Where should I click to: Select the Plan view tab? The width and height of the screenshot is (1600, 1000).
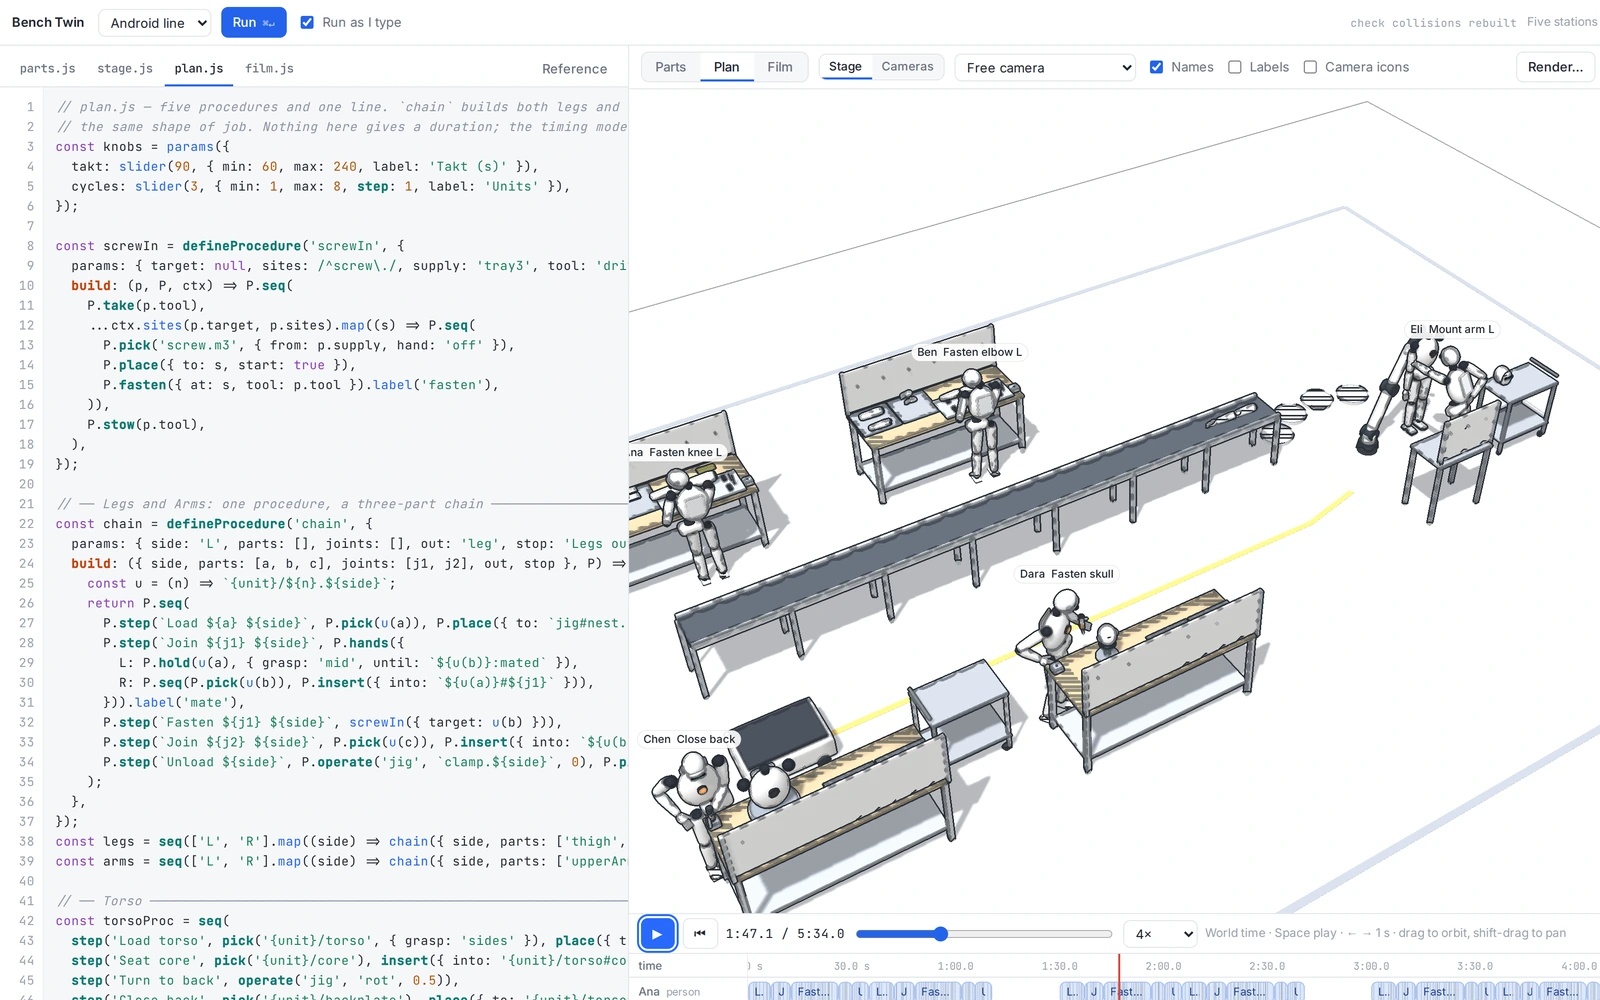point(727,67)
